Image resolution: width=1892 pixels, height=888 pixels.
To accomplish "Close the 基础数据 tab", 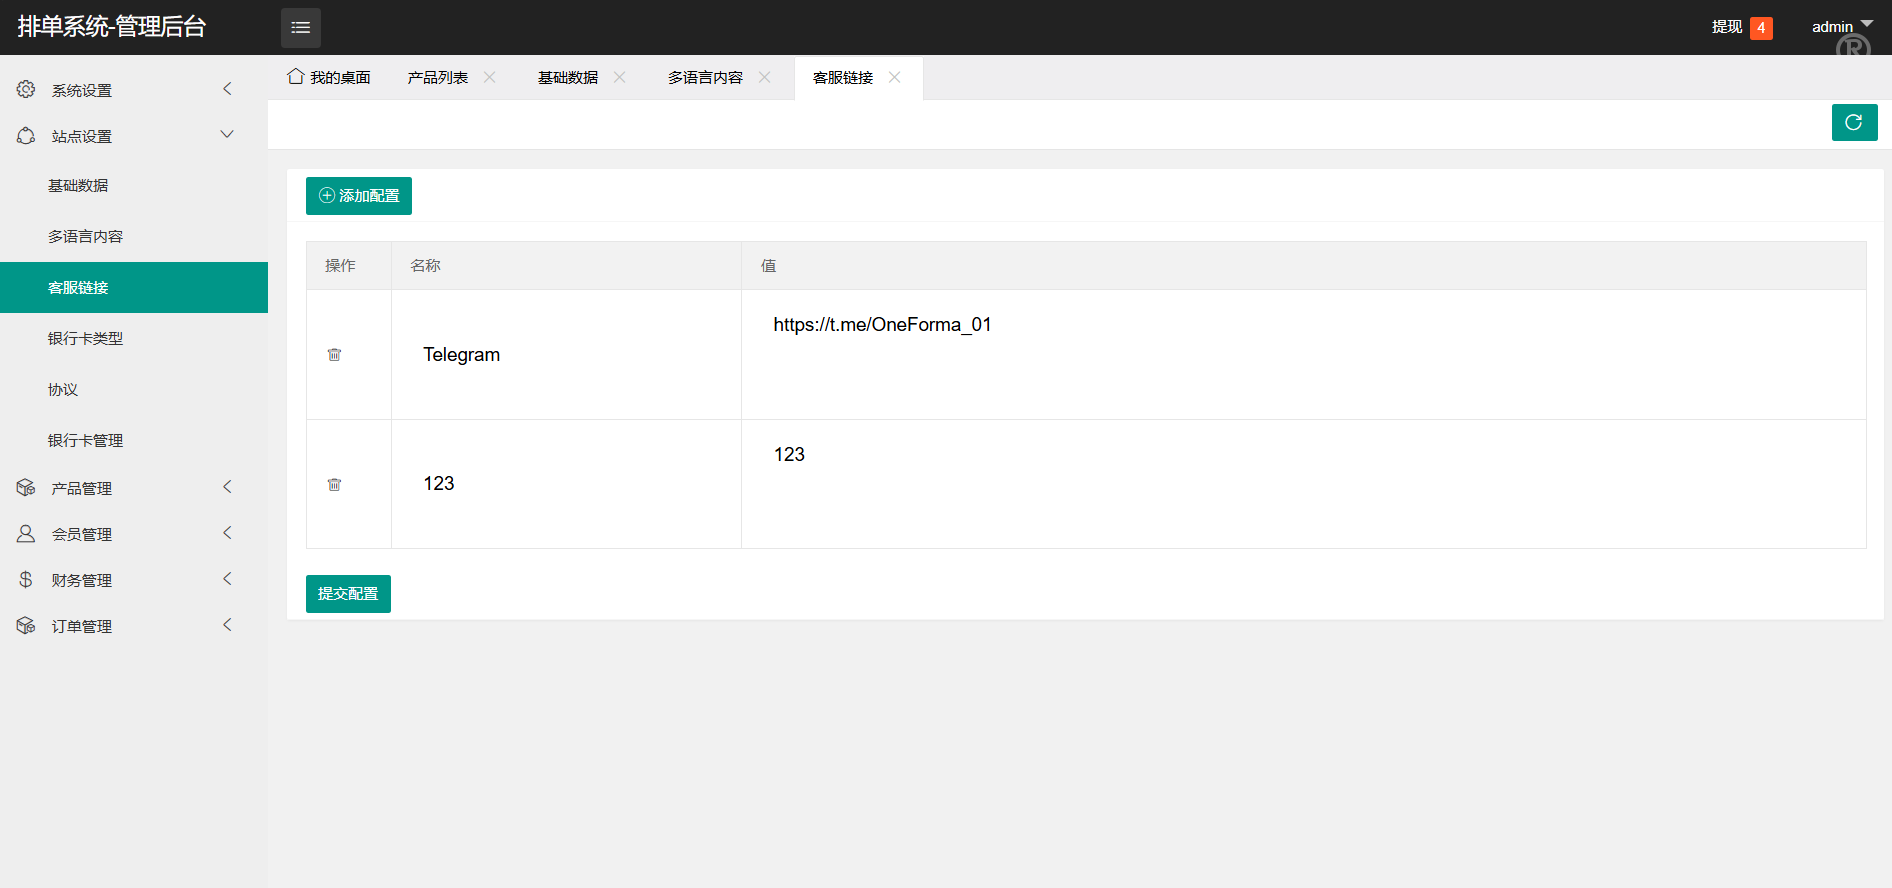I will [x=620, y=77].
